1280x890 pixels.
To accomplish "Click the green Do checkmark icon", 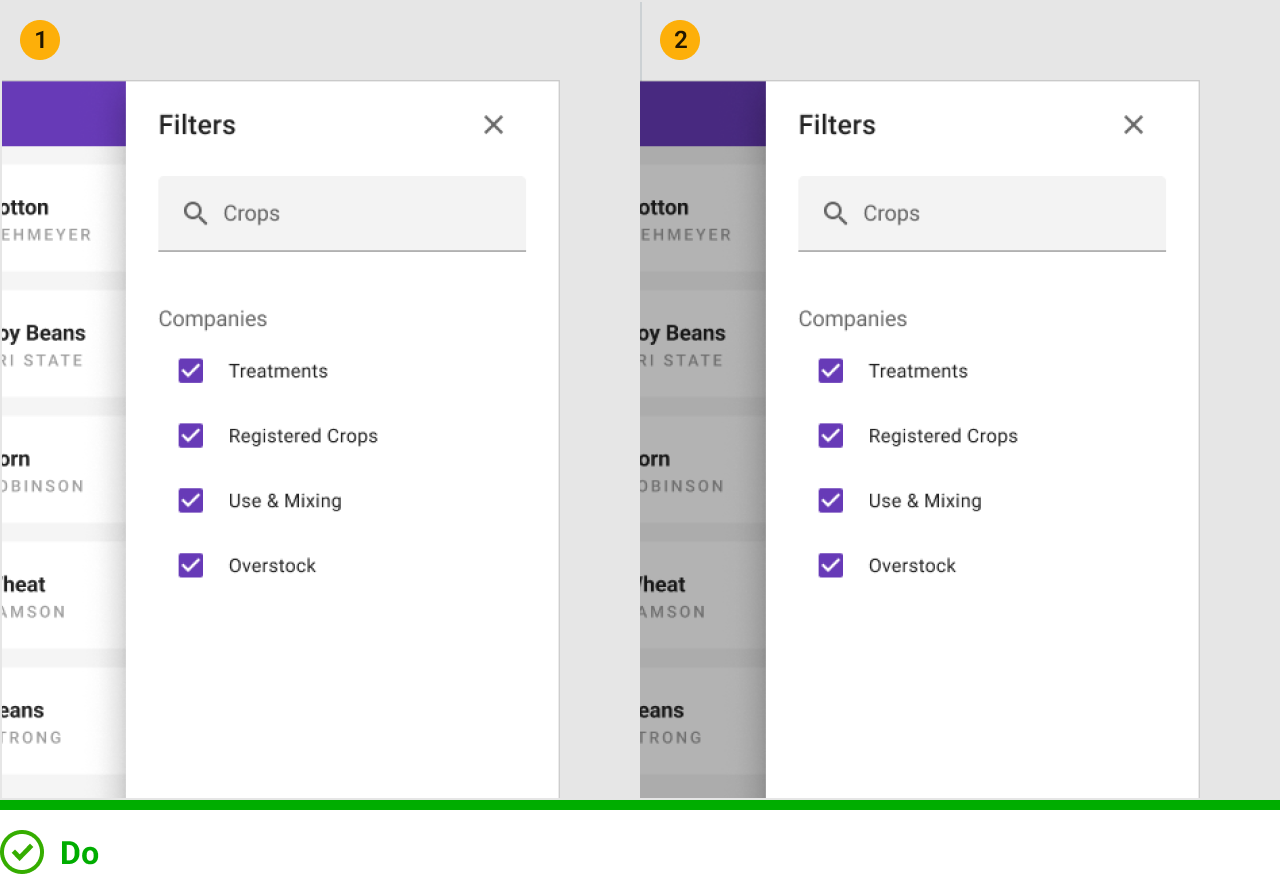I will tap(22, 853).
